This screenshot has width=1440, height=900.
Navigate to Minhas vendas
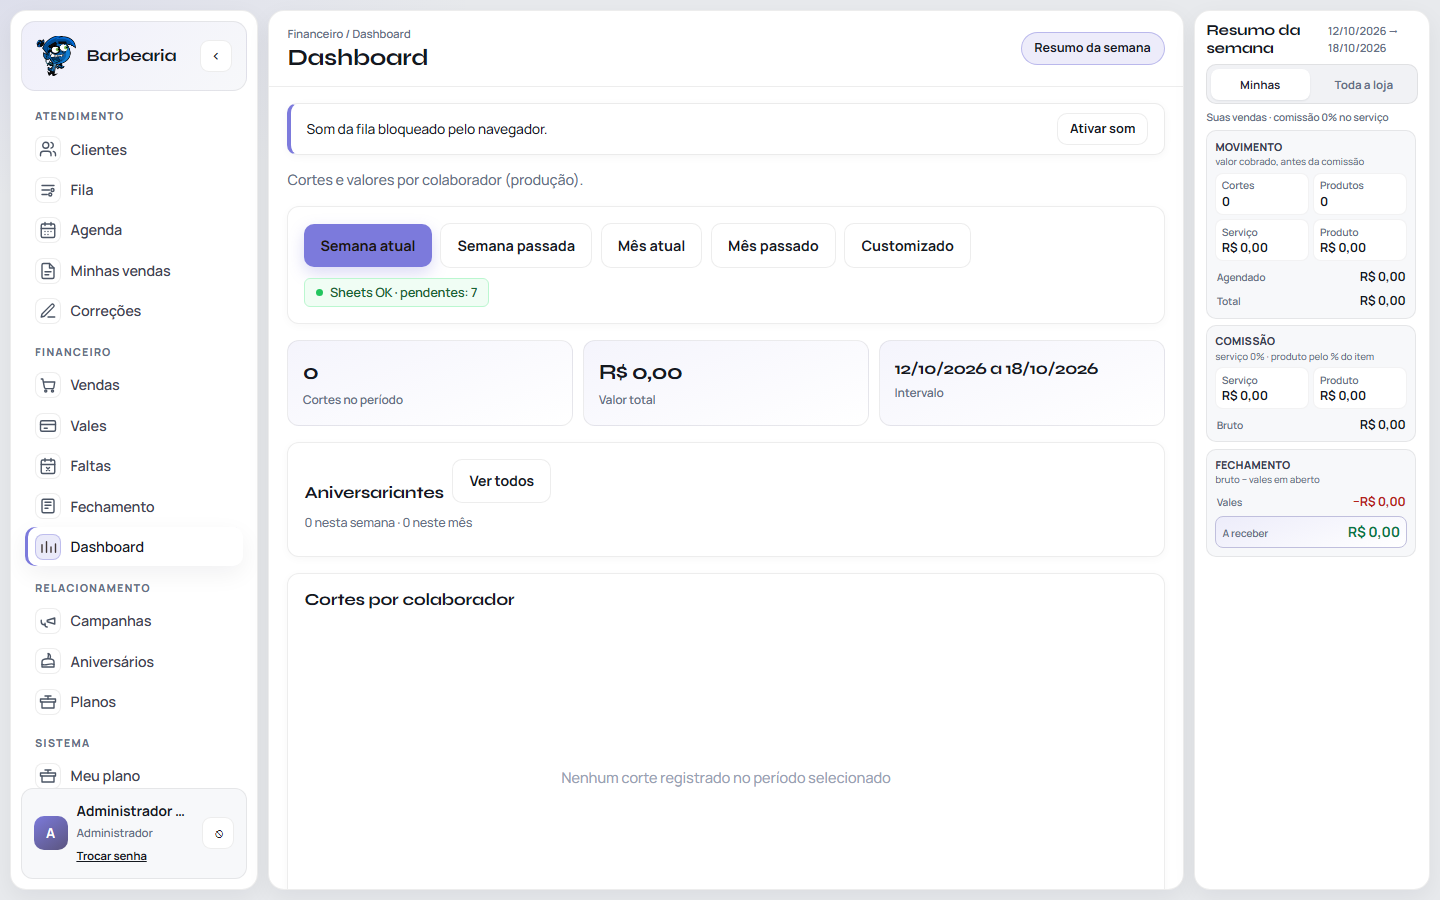pyautogui.click(x=134, y=271)
